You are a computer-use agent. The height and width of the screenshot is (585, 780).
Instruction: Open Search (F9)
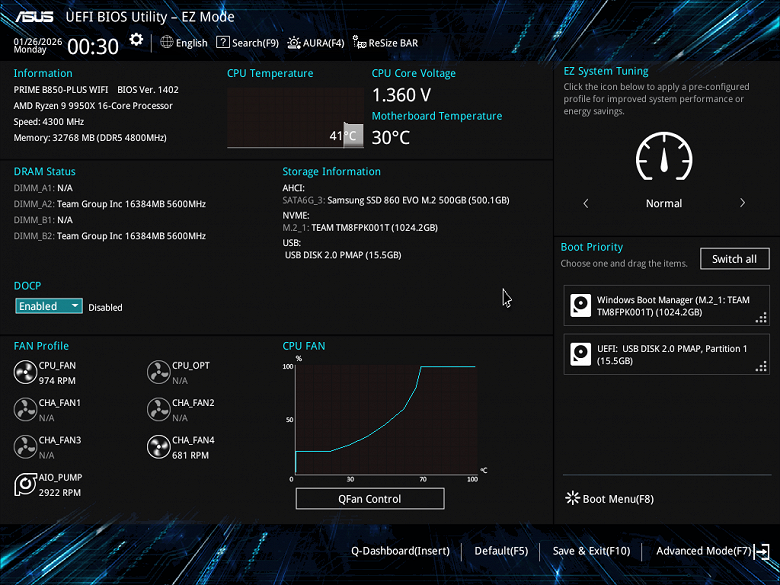pyautogui.click(x=247, y=43)
